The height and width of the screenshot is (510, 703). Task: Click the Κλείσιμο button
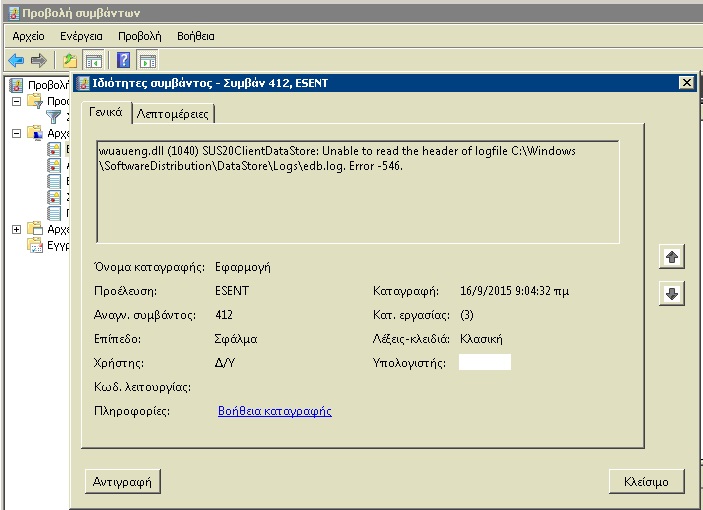(646, 482)
